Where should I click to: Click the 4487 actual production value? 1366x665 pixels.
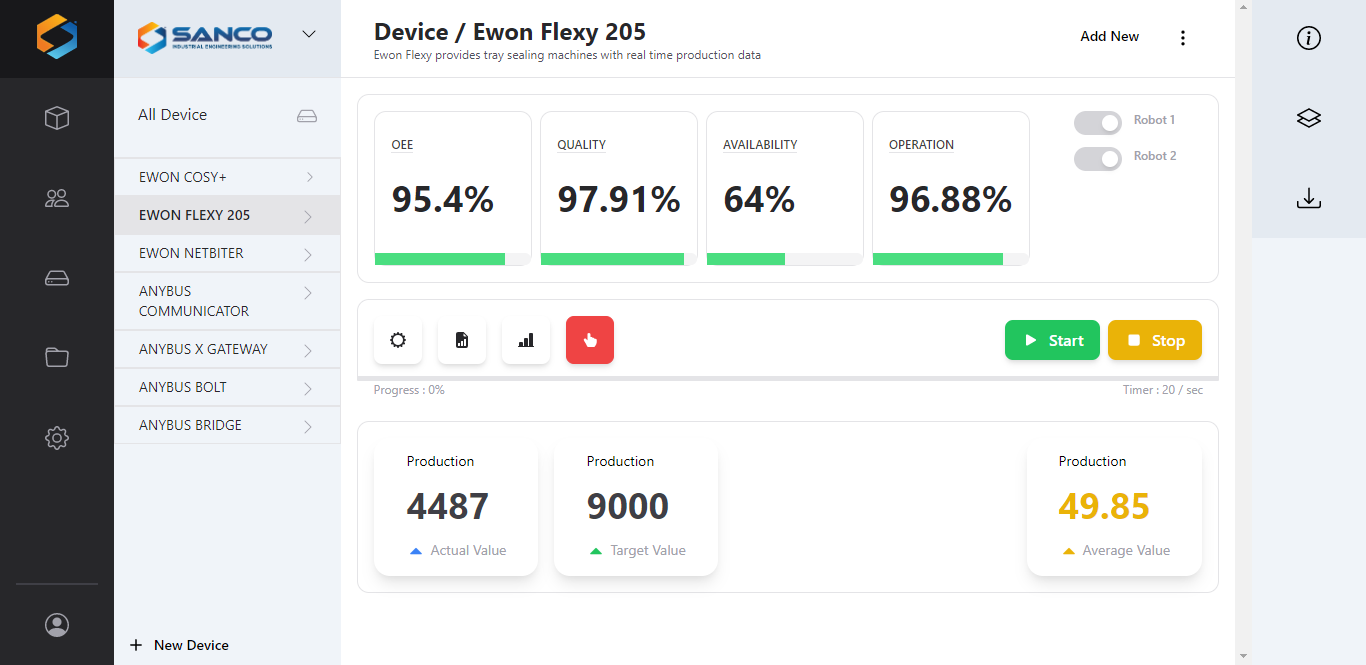448,506
